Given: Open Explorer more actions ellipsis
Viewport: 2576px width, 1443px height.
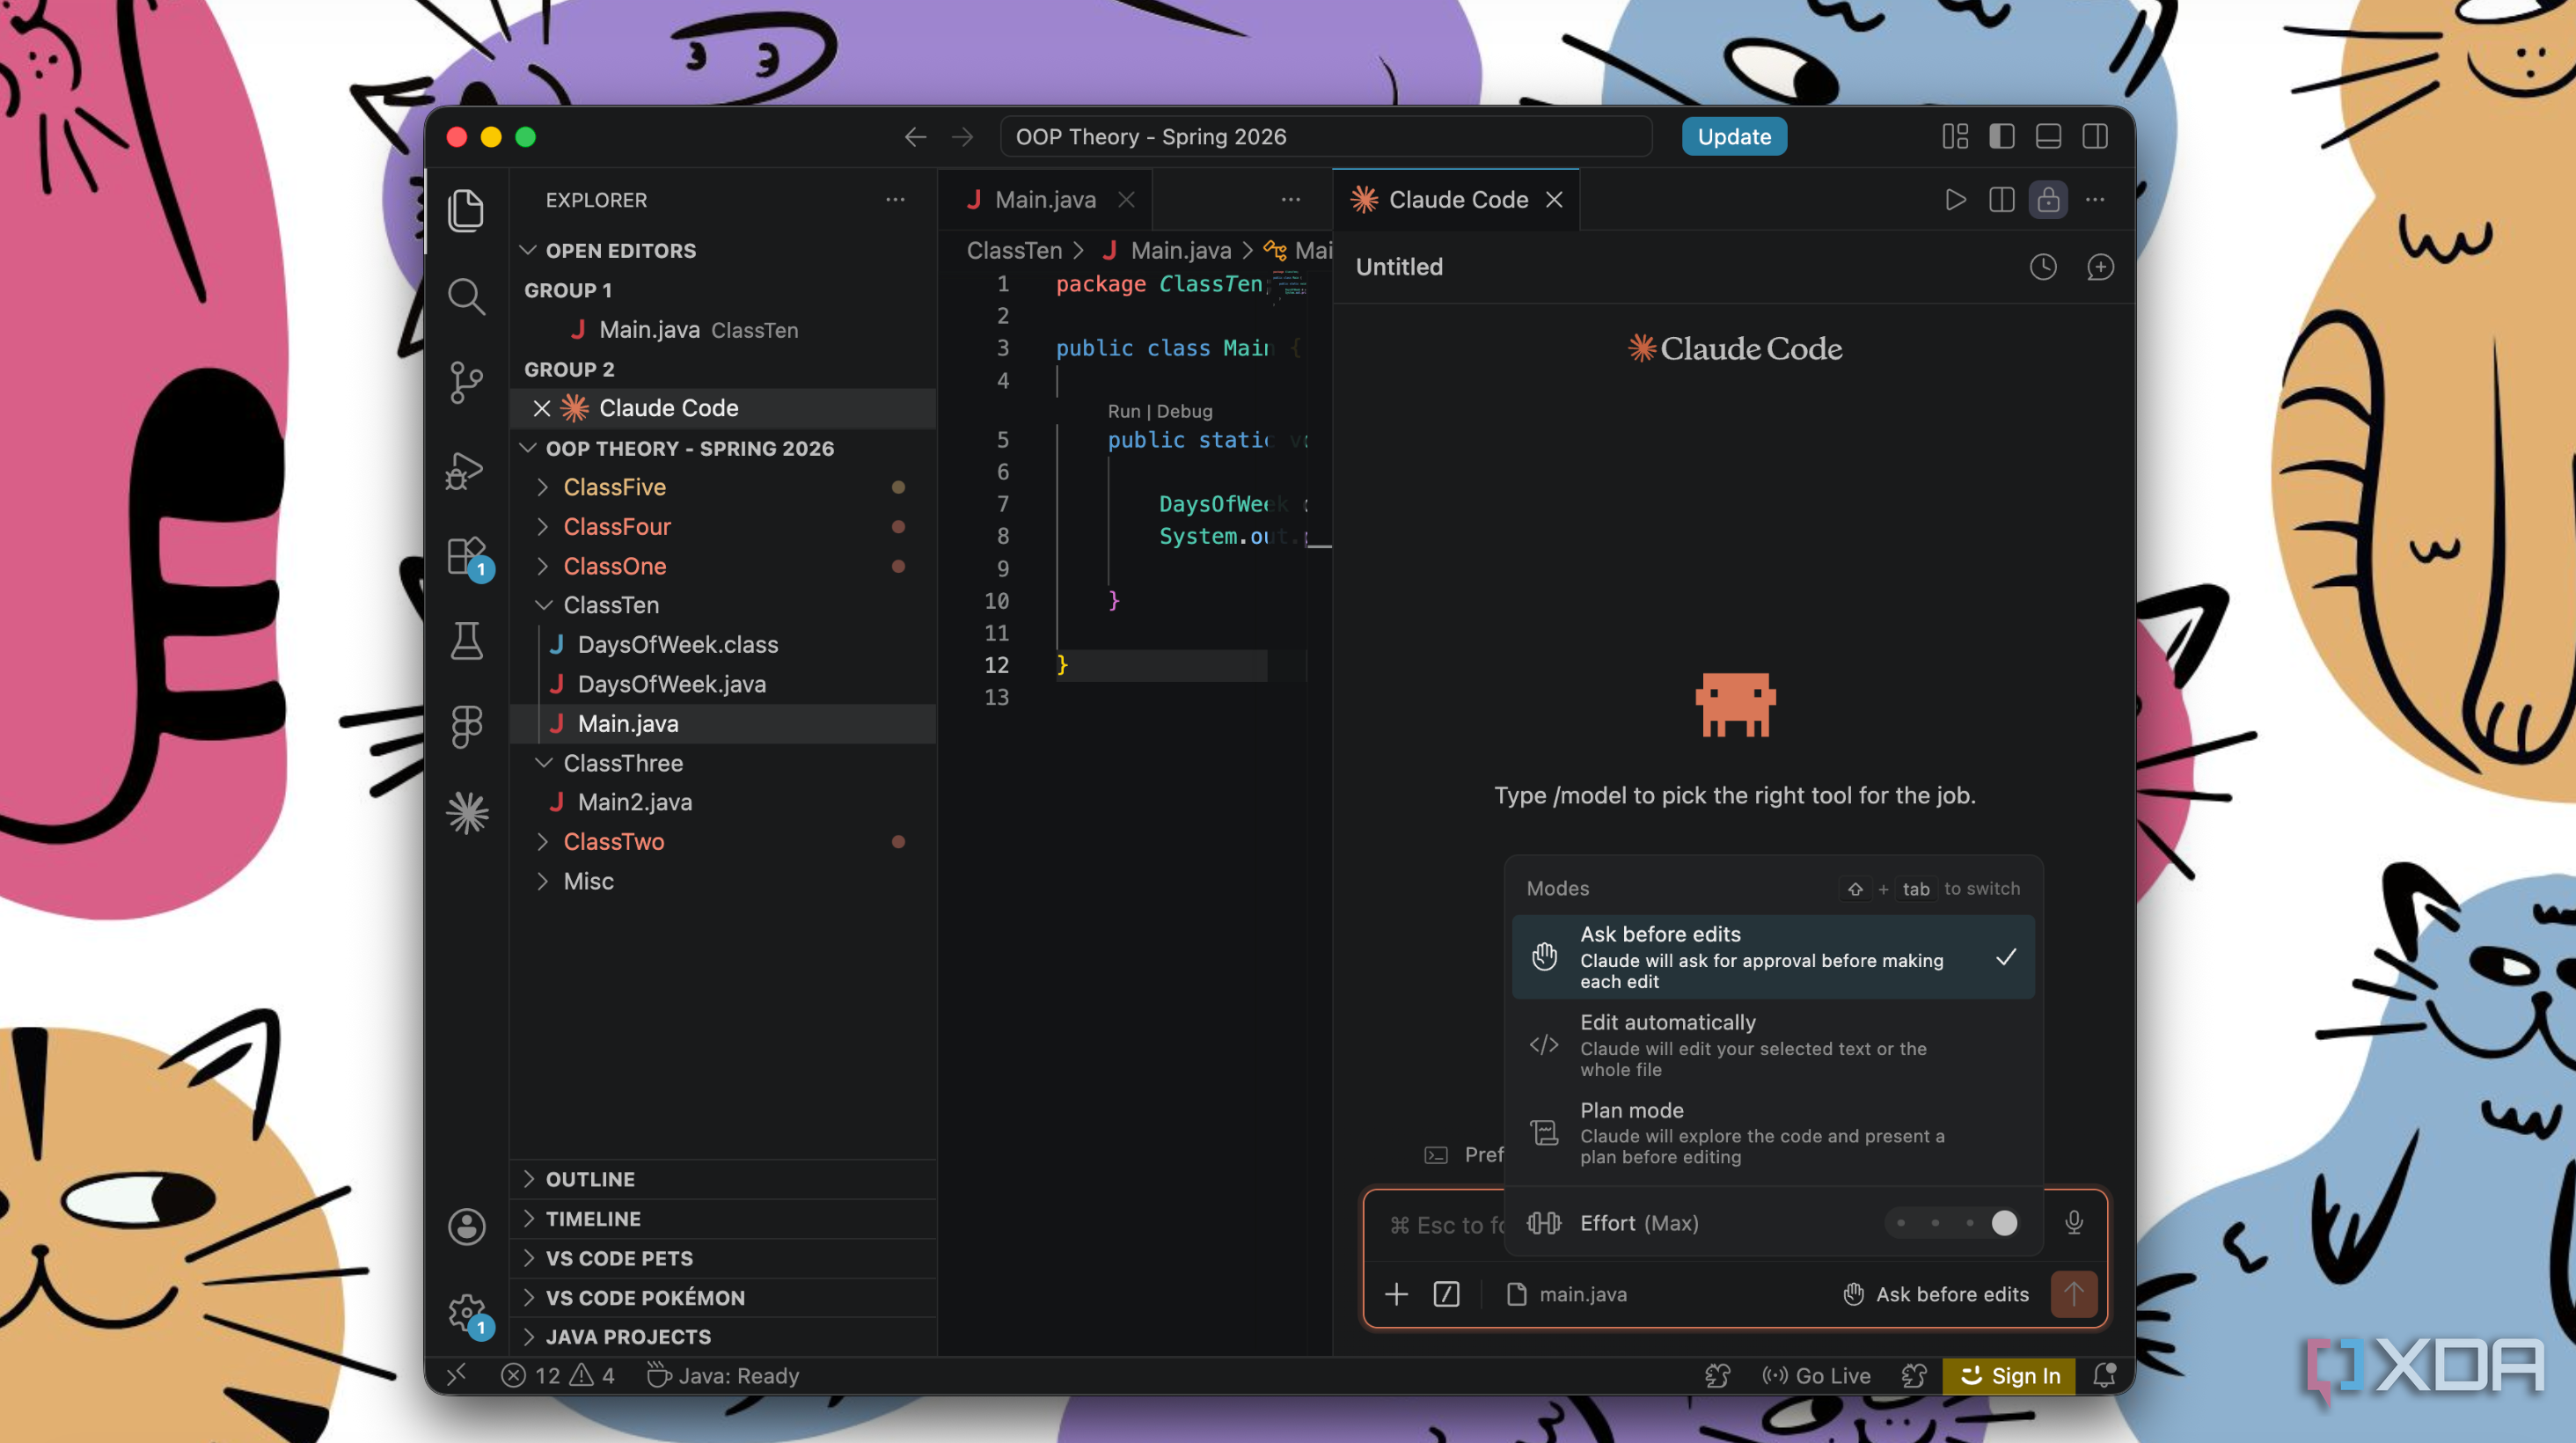Looking at the screenshot, I should click(x=895, y=200).
